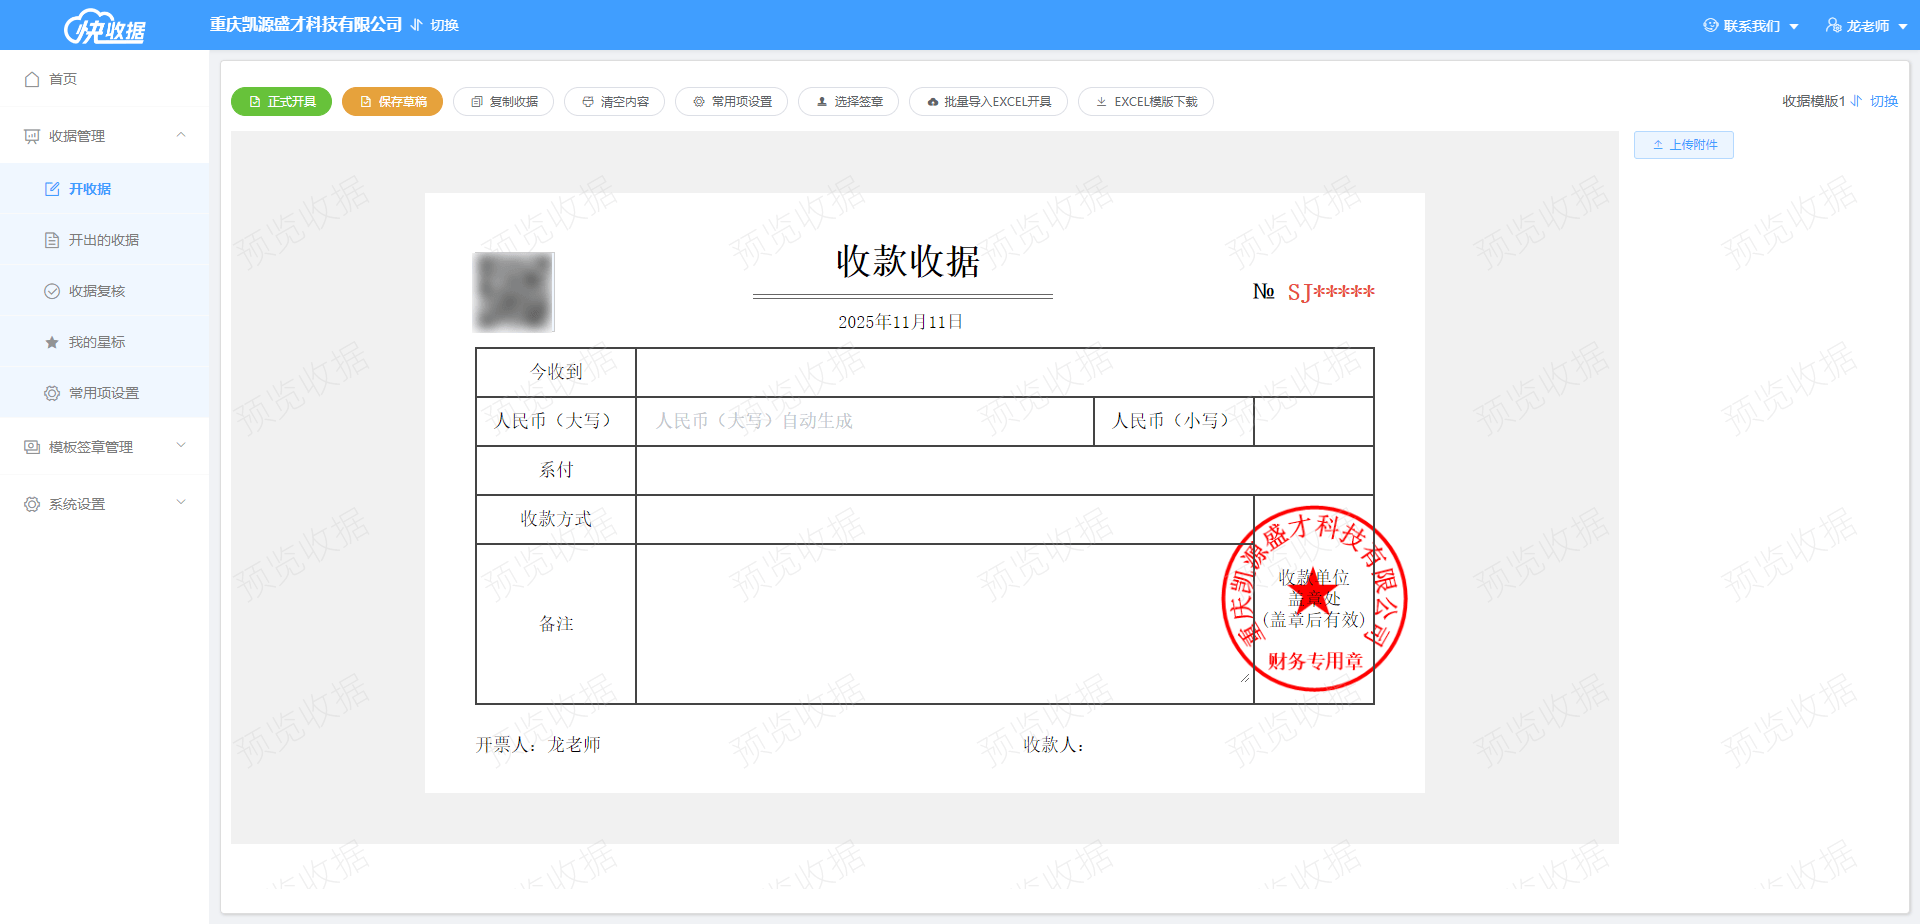This screenshot has width=1920, height=924.
Task: Open 首页 home icon in sidebar
Action: pos(33,79)
